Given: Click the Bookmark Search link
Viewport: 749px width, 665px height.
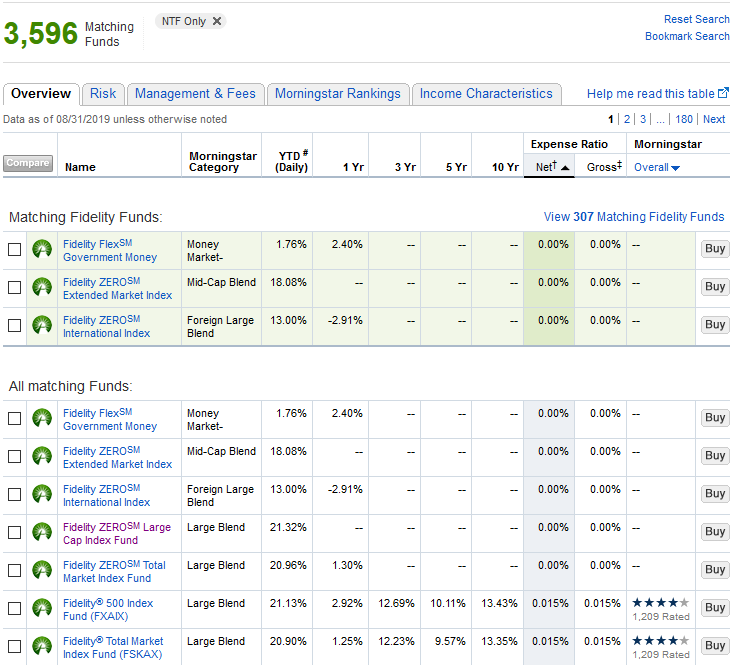Looking at the screenshot, I should pos(687,36).
